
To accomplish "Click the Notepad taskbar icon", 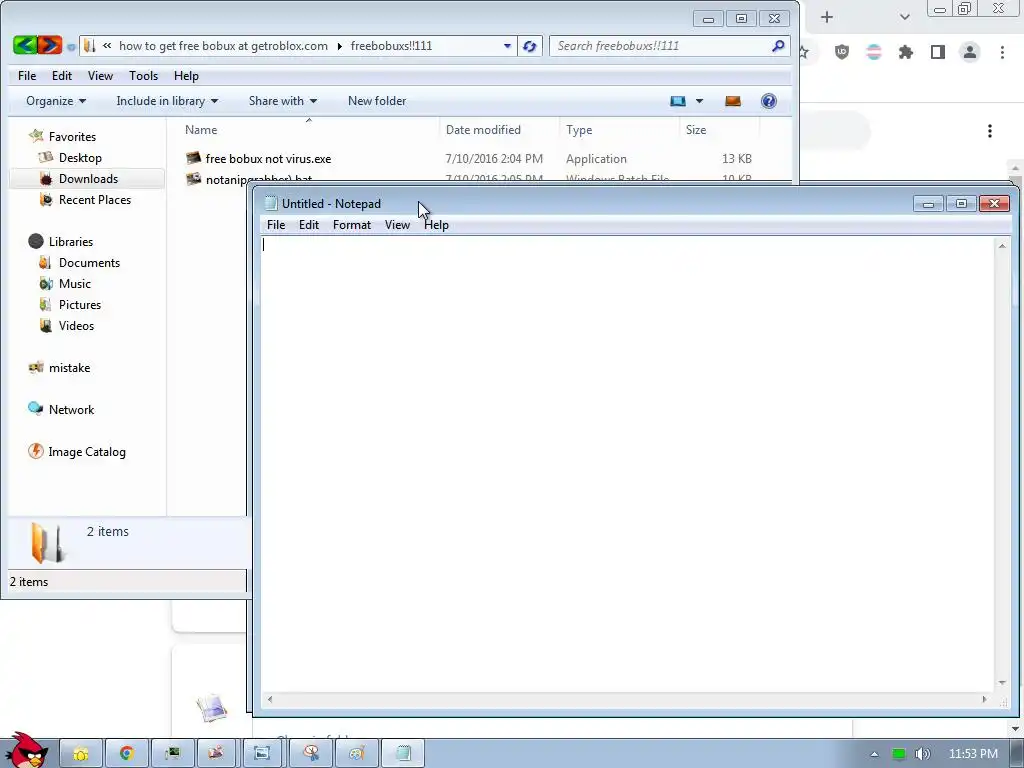I will [403, 754].
